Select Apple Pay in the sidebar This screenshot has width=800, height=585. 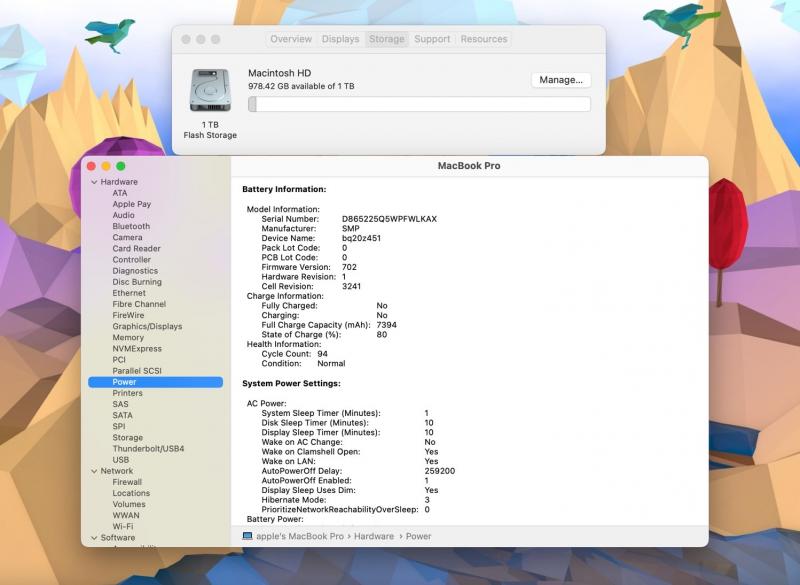click(132, 204)
